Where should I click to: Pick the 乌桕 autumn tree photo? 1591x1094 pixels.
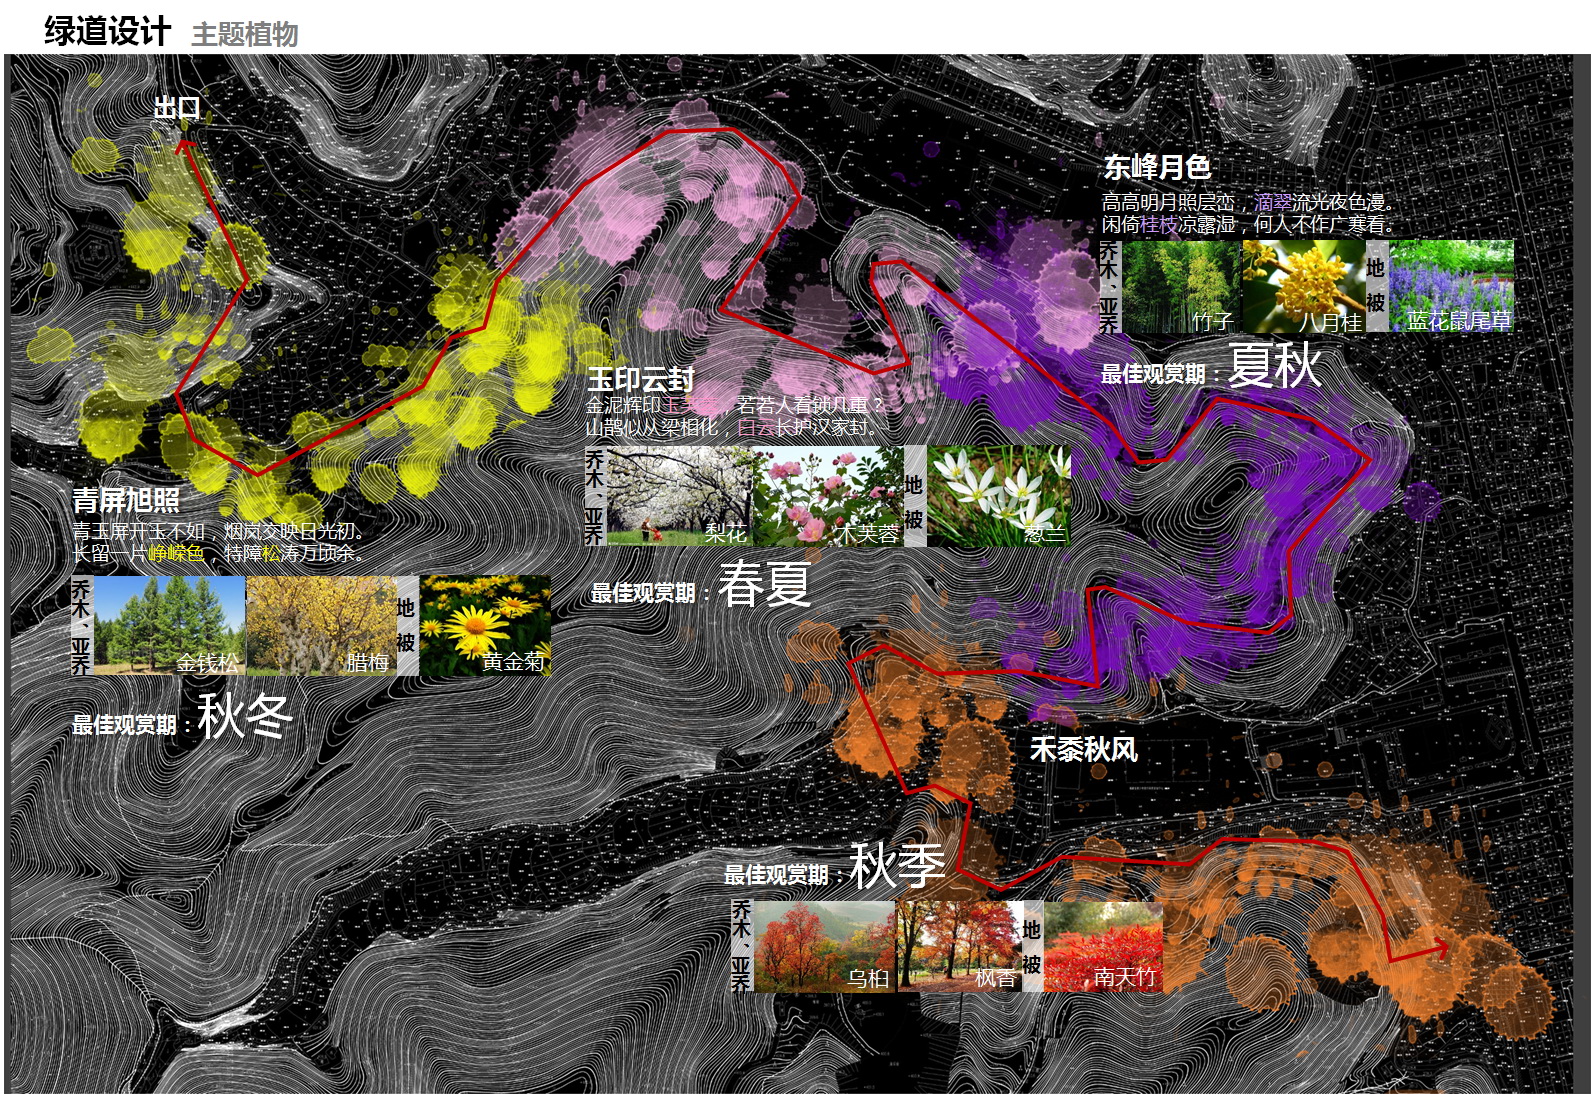click(x=824, y=946)
